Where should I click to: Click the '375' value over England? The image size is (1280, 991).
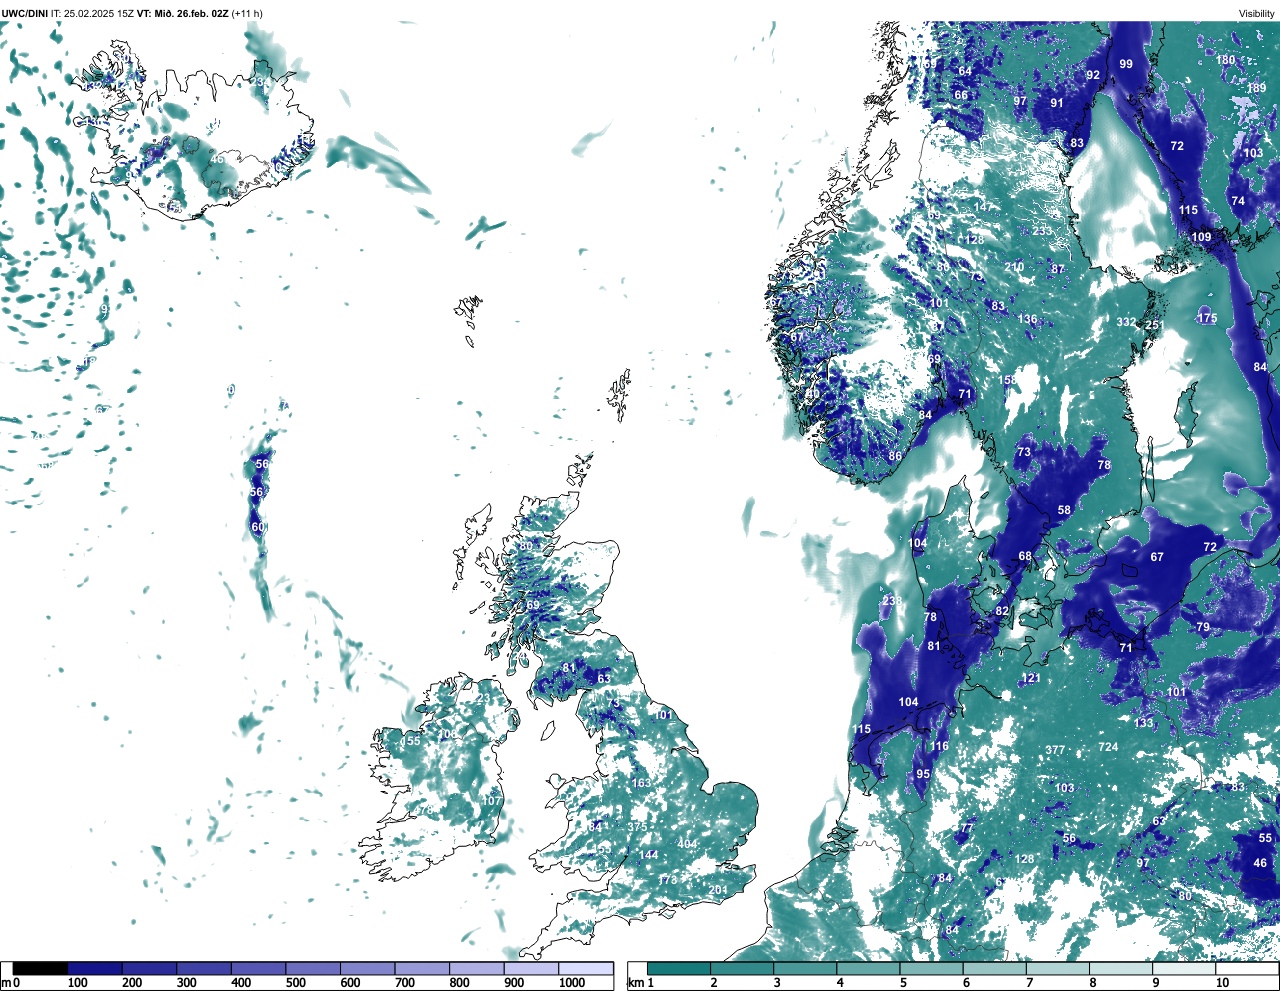tap(637, 827)
